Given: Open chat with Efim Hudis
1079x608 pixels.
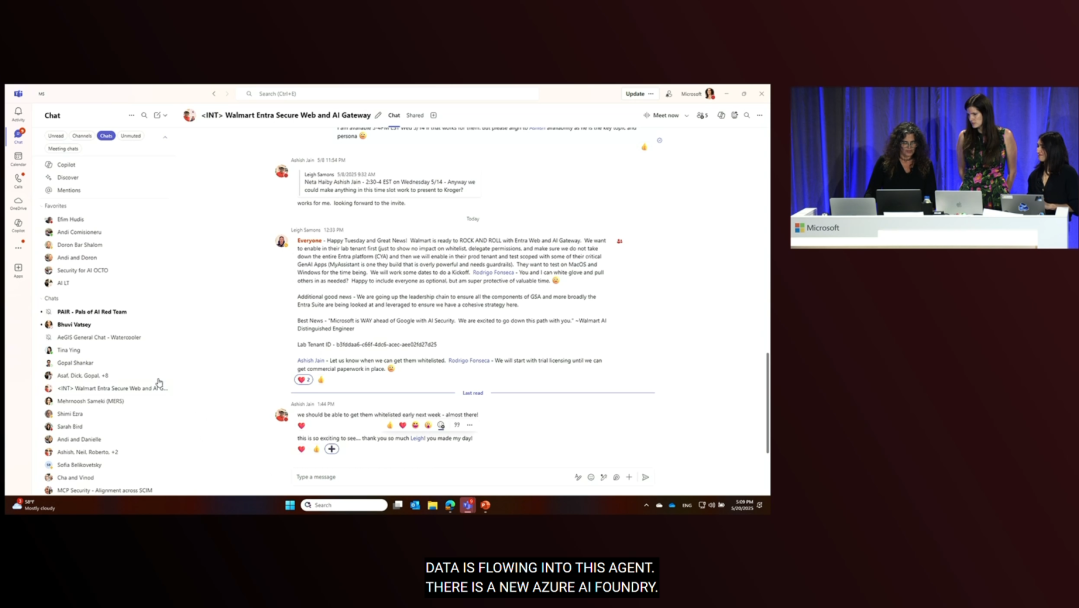Looking at the screenshot, I should 70,219.
